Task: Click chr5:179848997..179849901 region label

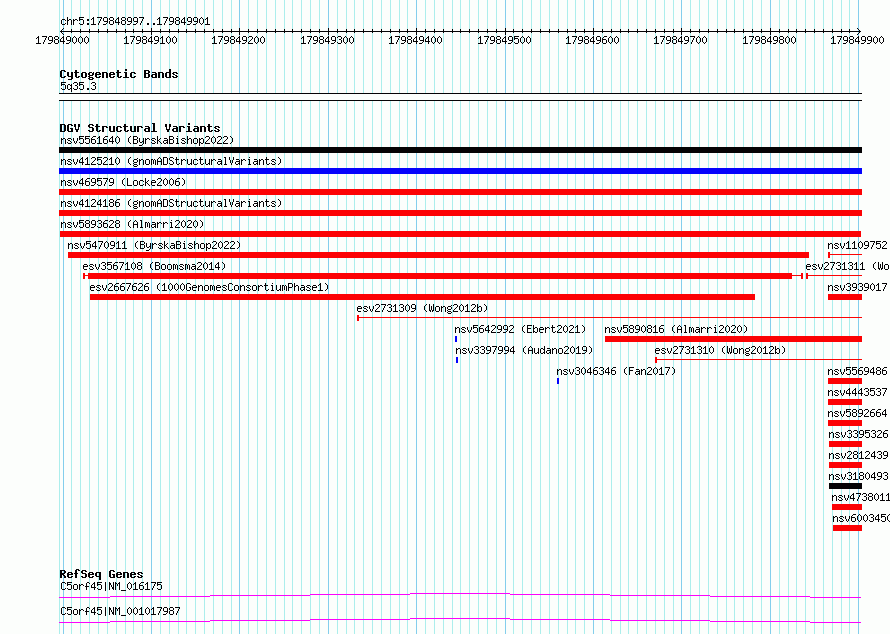Action: [x=135, y=22]
